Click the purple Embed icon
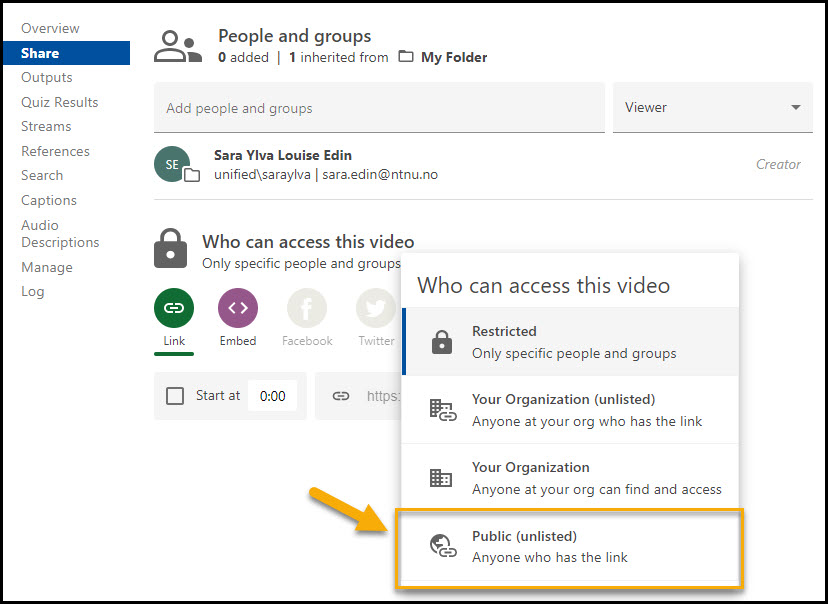 (238, 308)
